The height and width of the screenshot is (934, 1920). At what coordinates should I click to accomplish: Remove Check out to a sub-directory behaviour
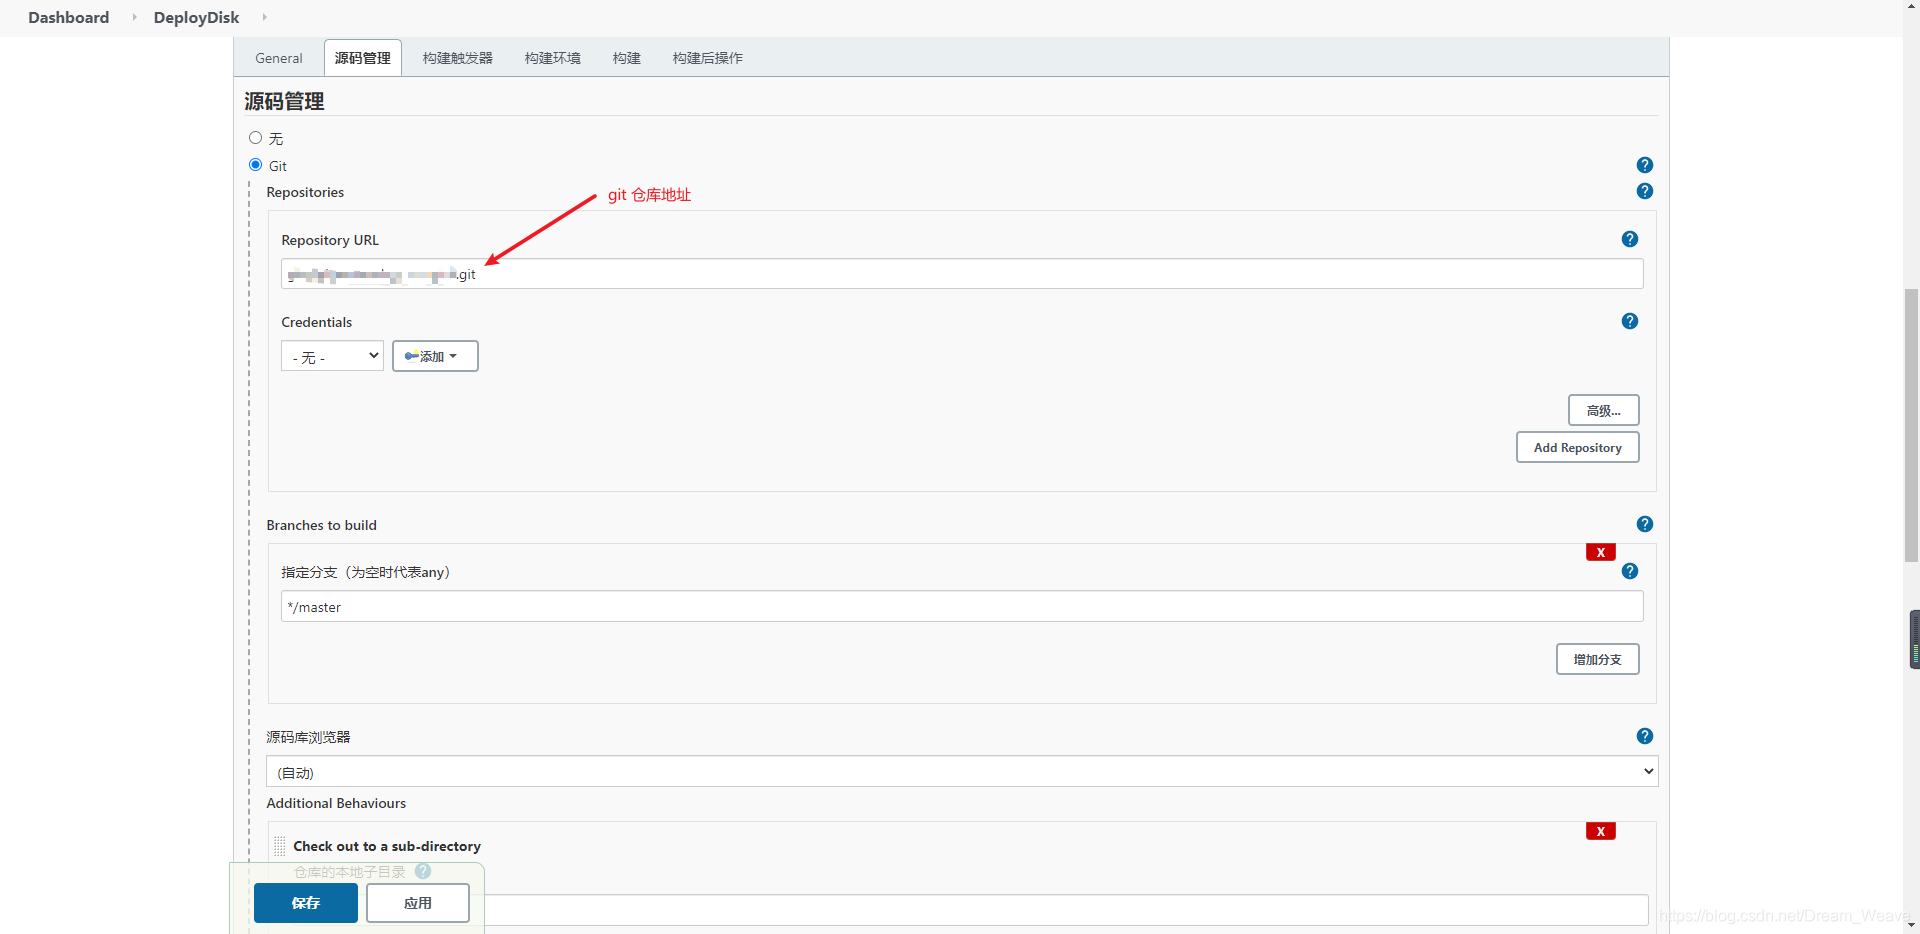pyautogui.click(x=1601, y=831)
